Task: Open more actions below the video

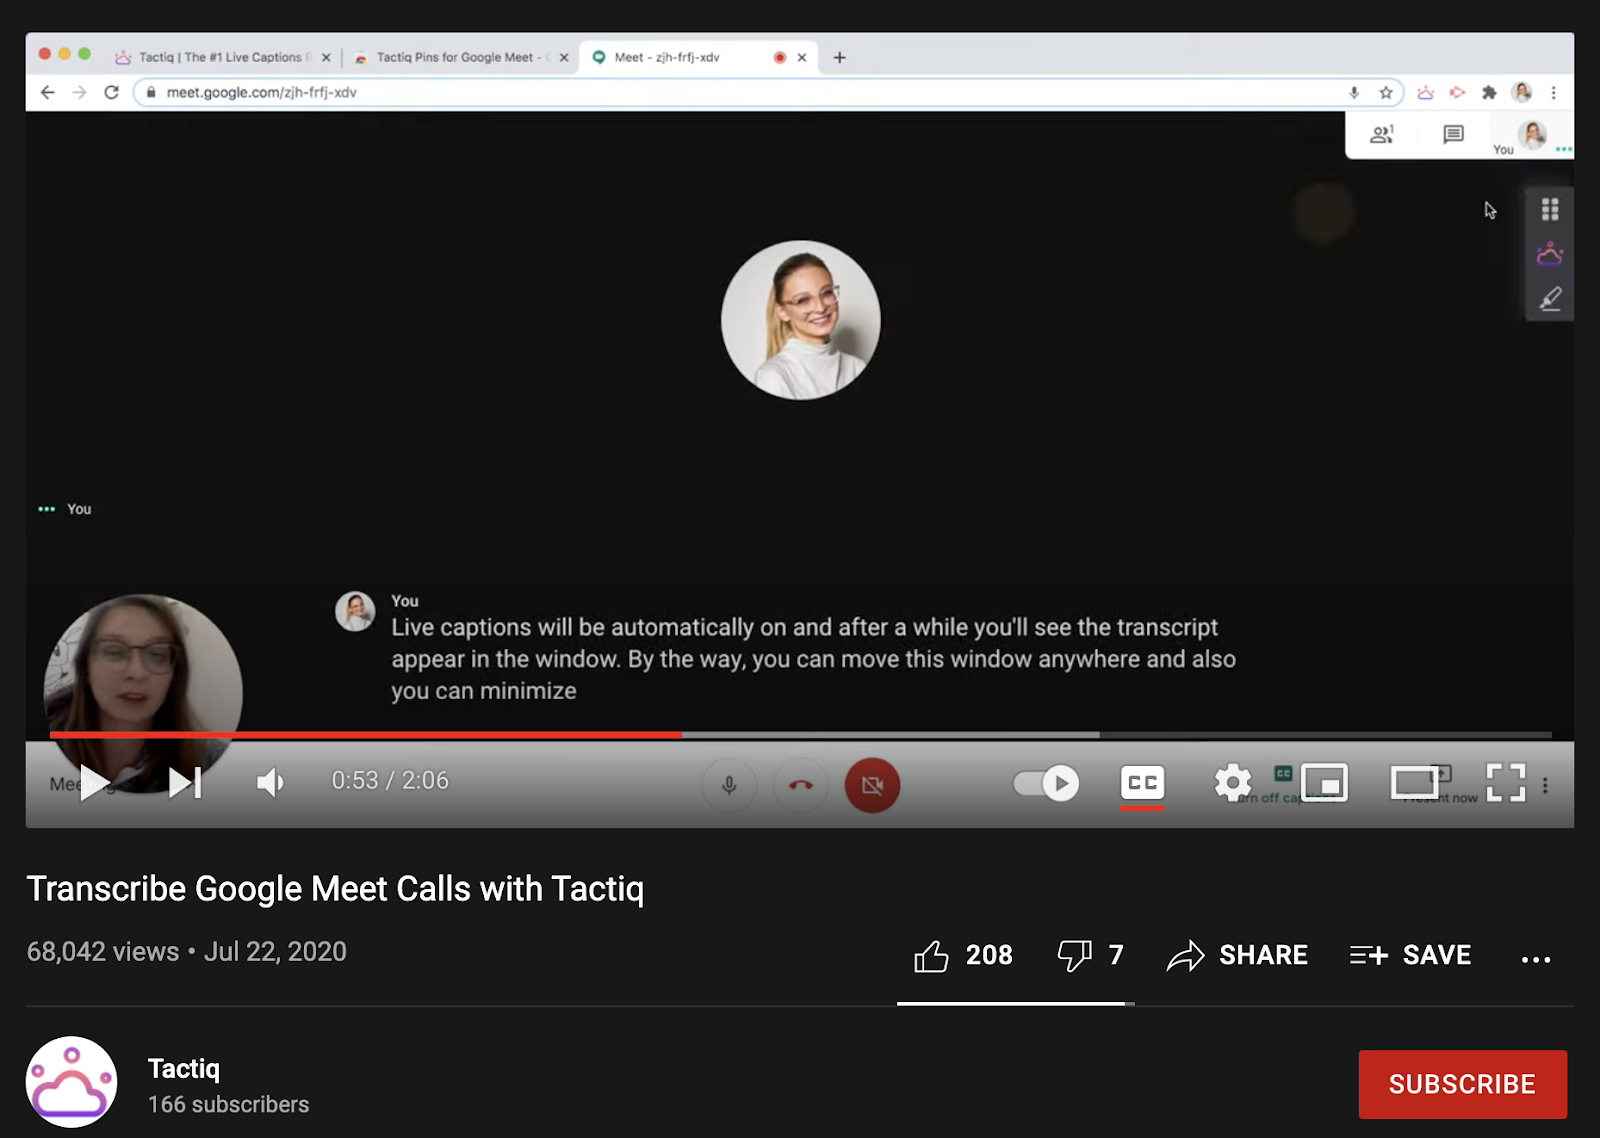Action: (x=1536, y=959)
